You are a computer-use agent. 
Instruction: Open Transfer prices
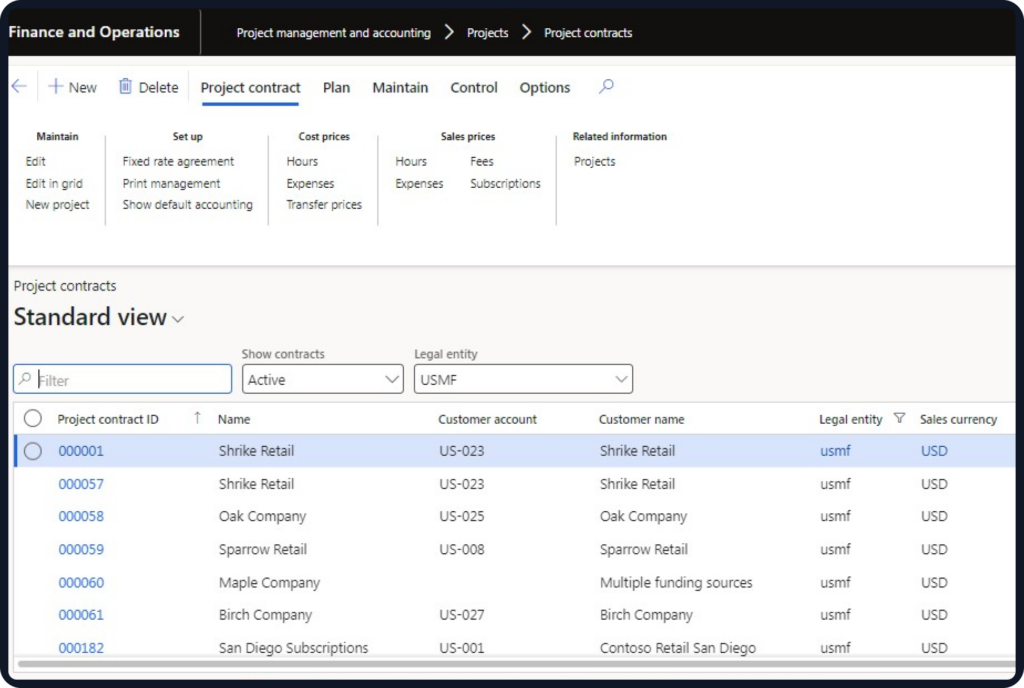coord(324,204)
